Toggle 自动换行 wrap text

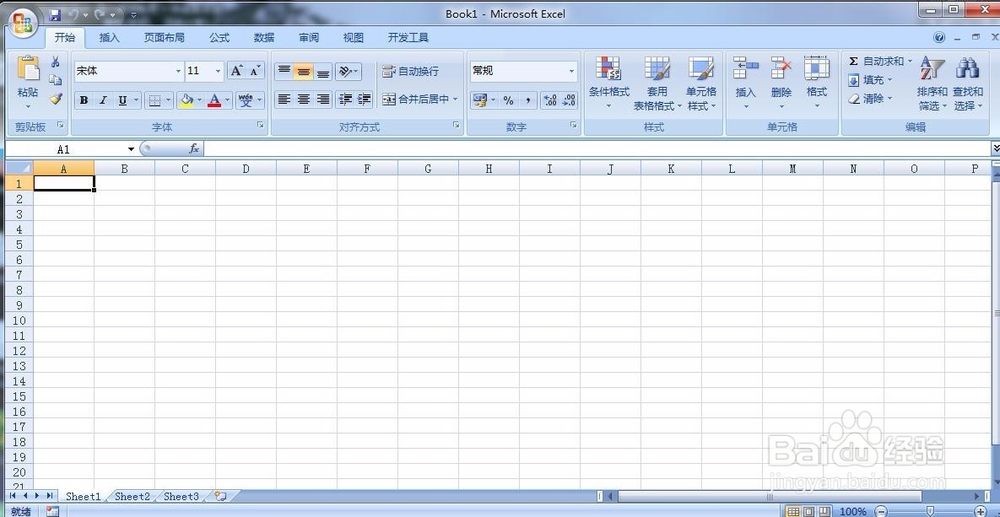pos(411,71)
